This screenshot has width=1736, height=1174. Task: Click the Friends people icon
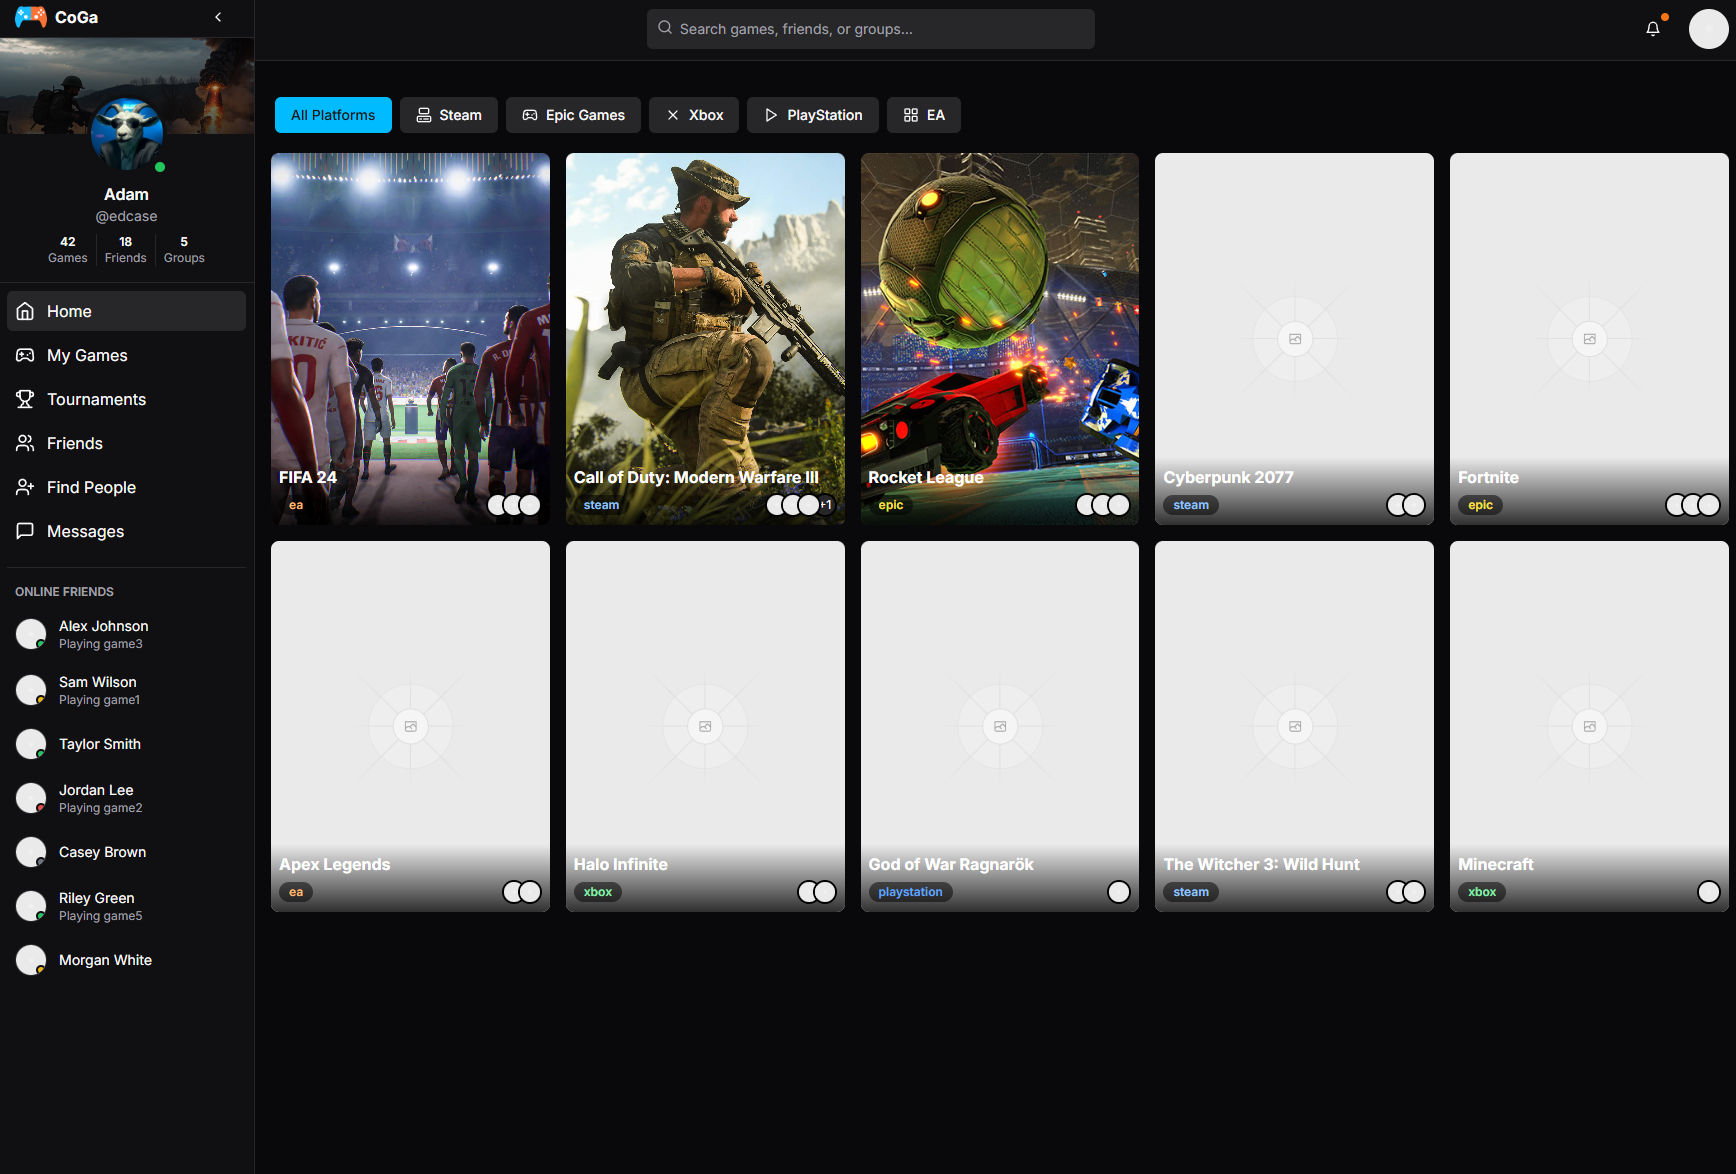coord(26,443)
